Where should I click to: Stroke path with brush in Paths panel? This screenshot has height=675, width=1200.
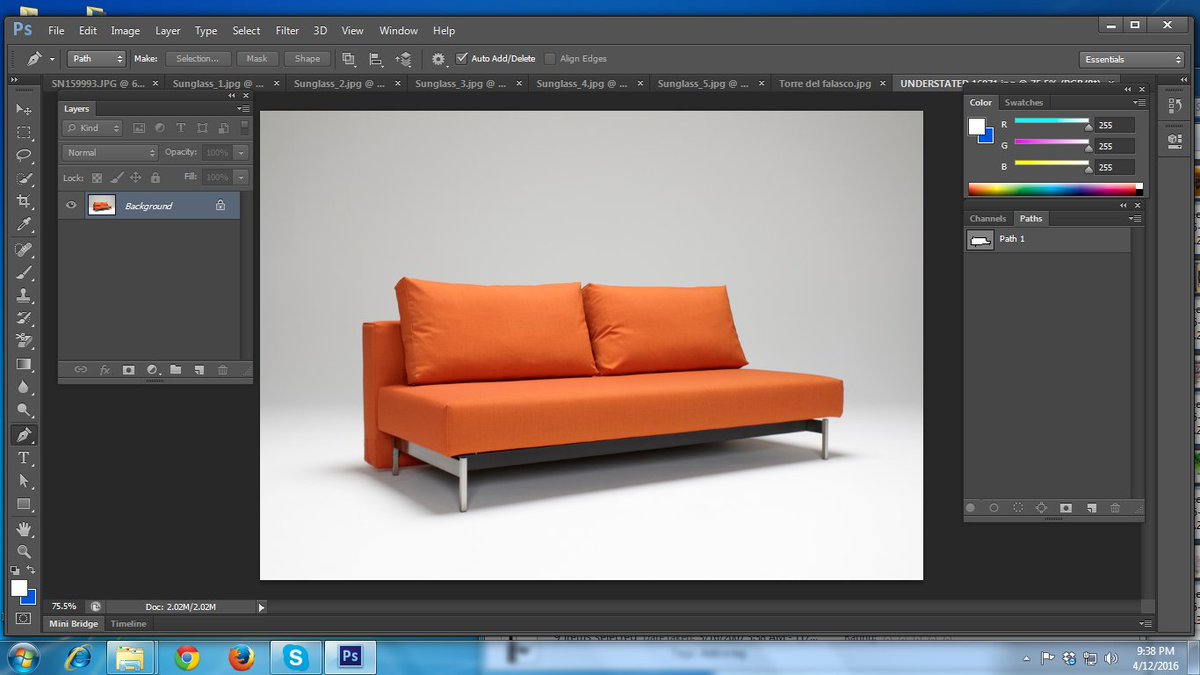coord(994,508)
